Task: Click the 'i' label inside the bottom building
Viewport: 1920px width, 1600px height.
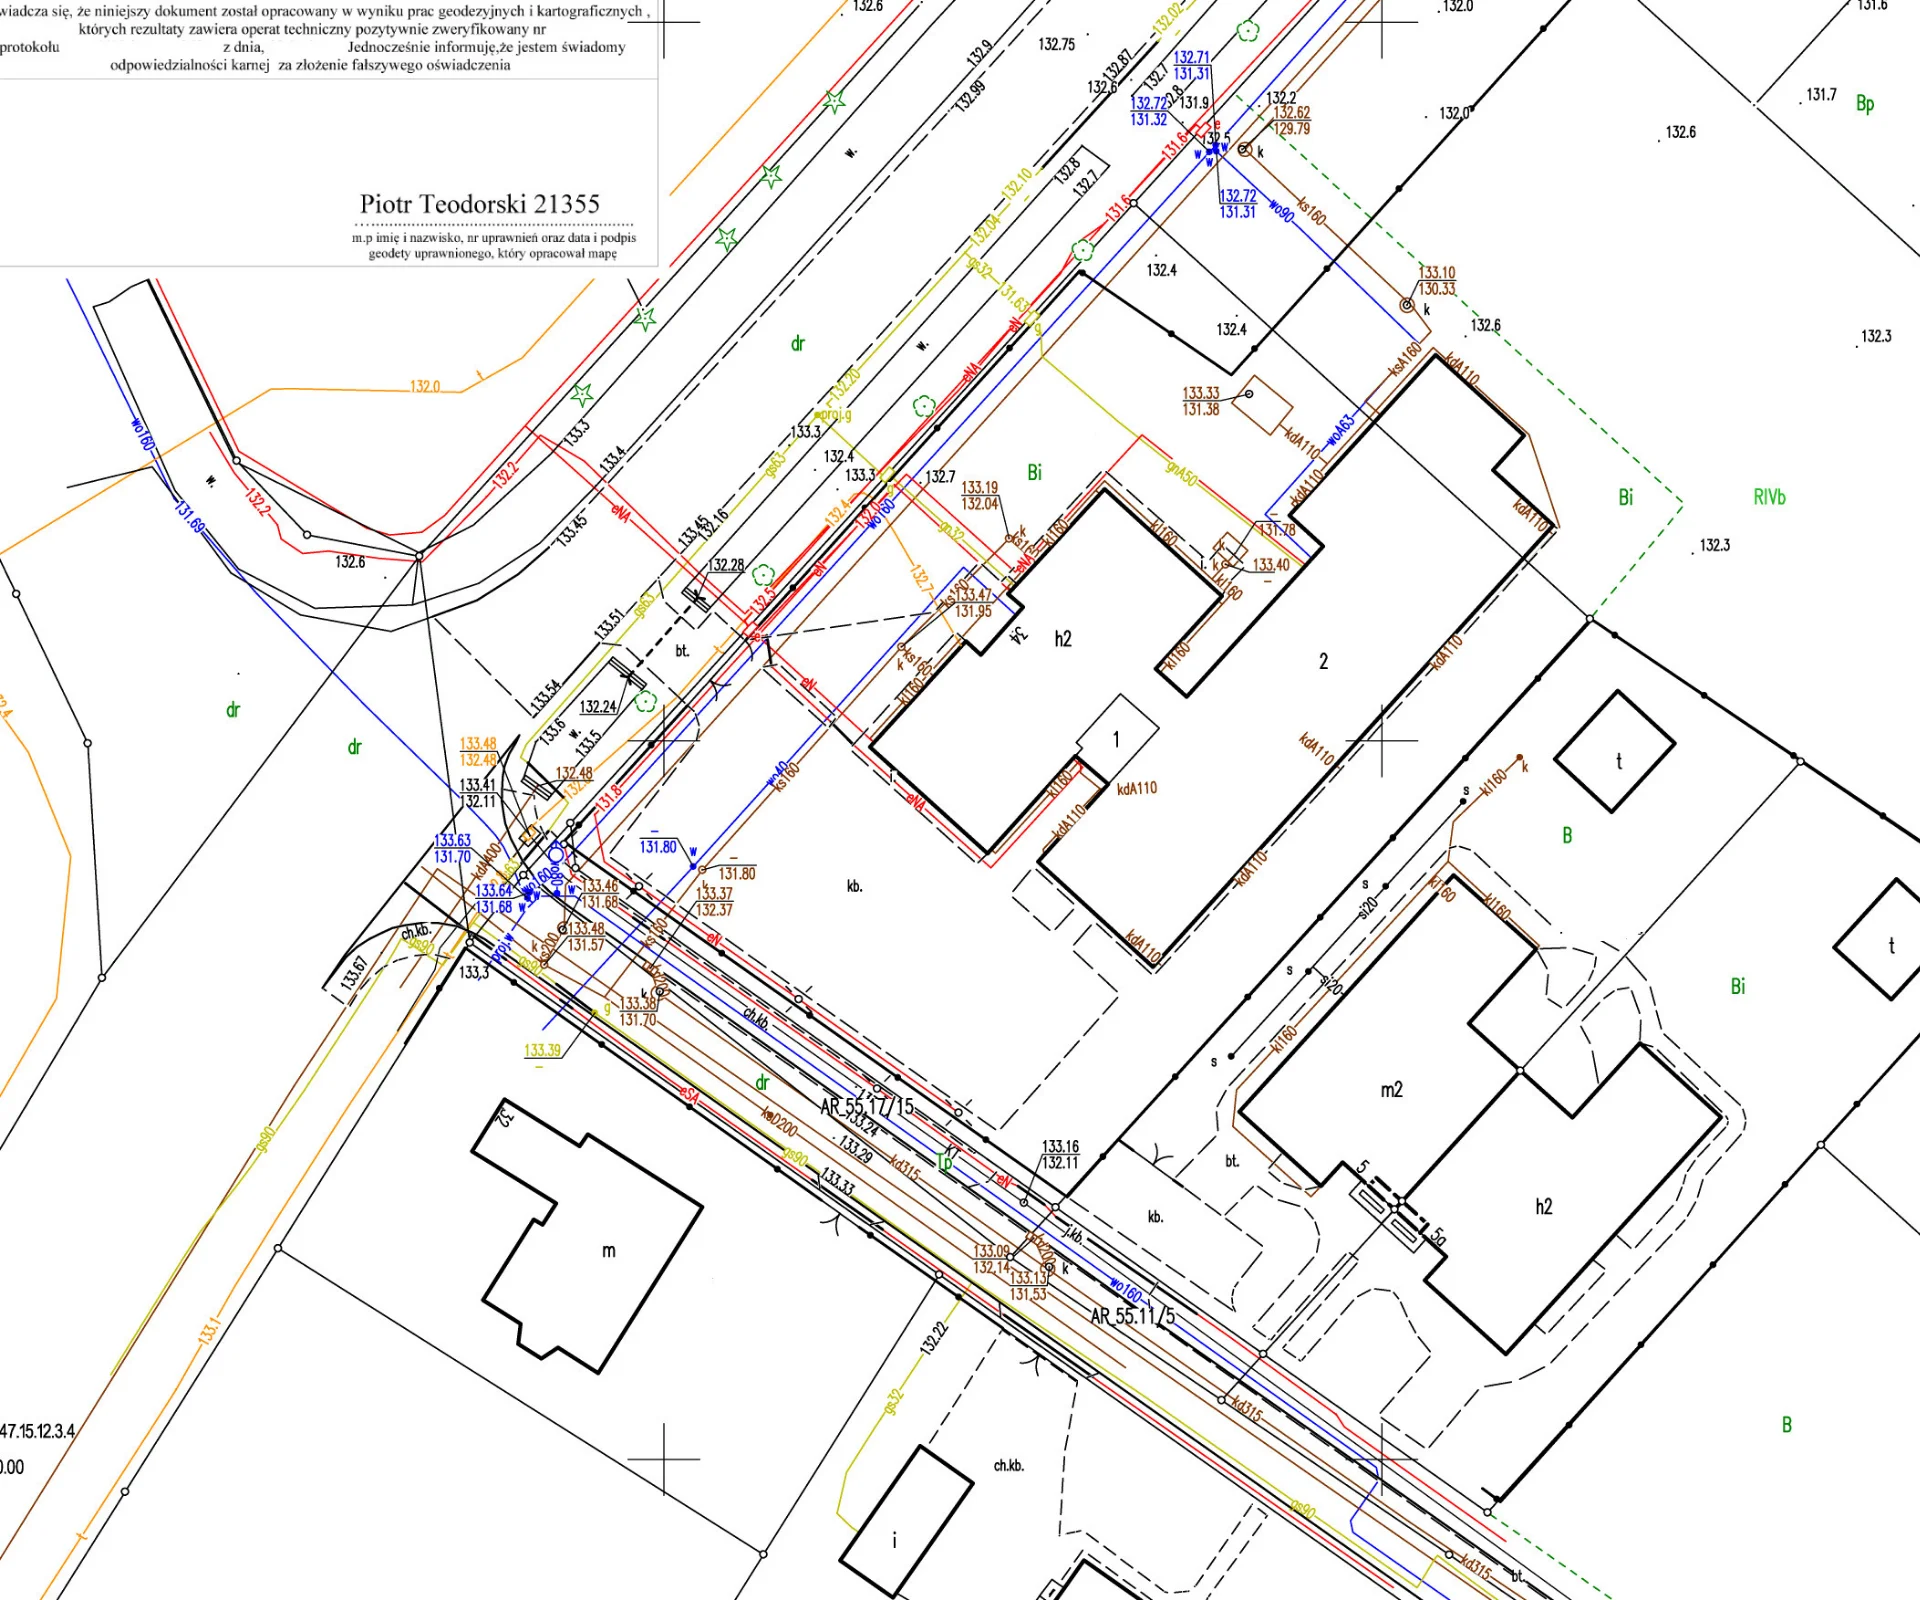Action: pos(894,1540)
